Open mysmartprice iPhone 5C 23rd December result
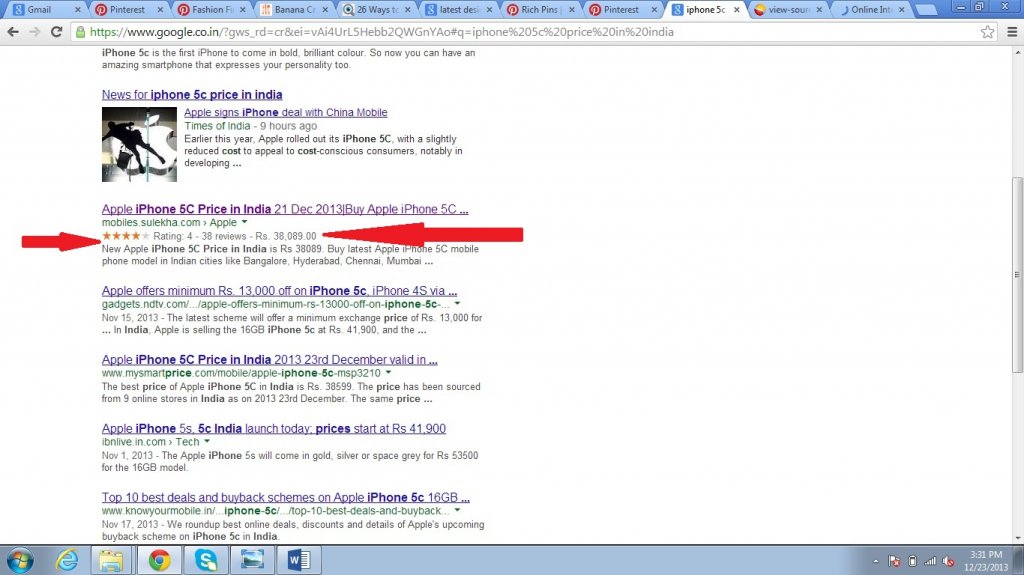Screen dimensions: 1024x575 [269, 359]
